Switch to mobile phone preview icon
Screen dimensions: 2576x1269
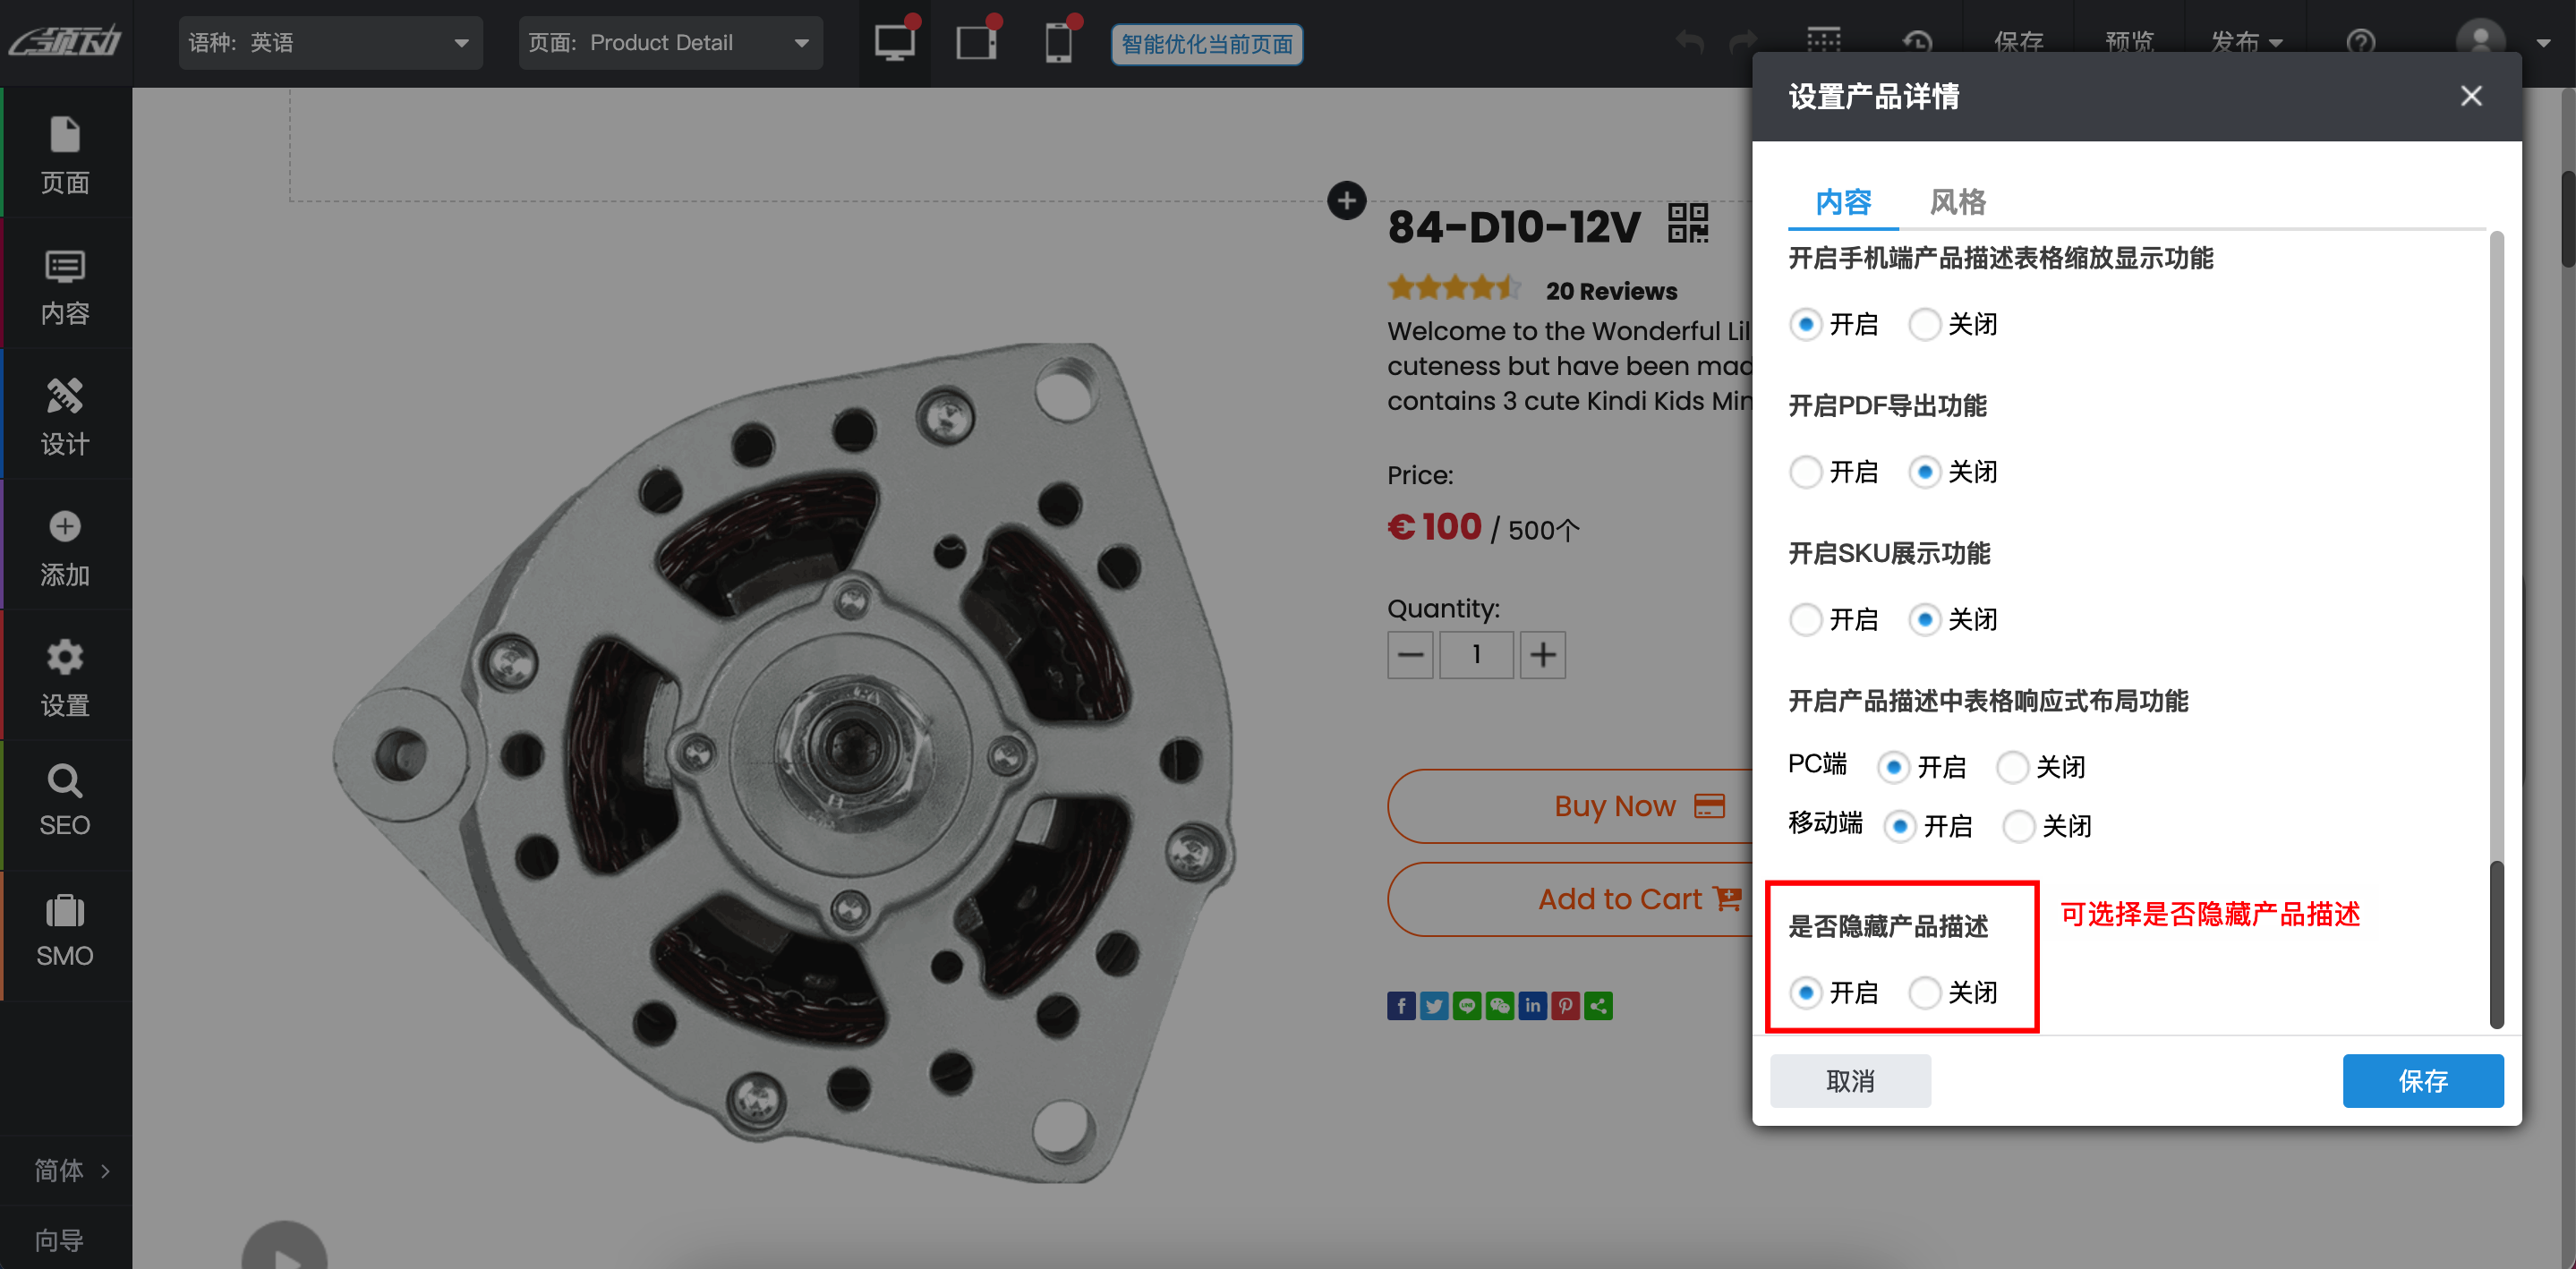(x=1058, y=43)
